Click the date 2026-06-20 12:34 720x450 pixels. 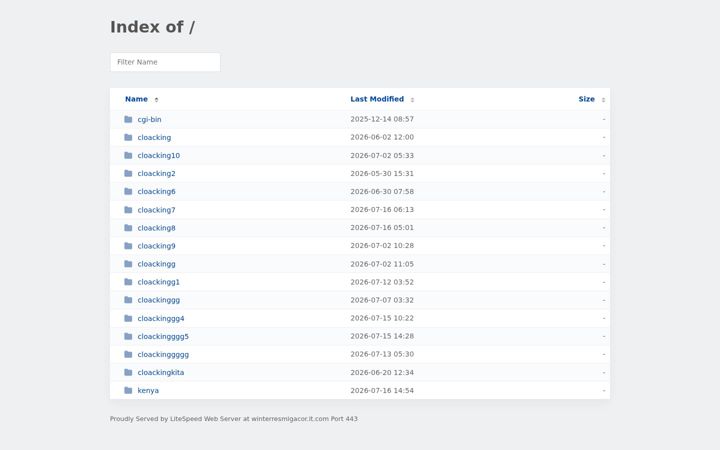pyautogui.click(x=382, y=372)
